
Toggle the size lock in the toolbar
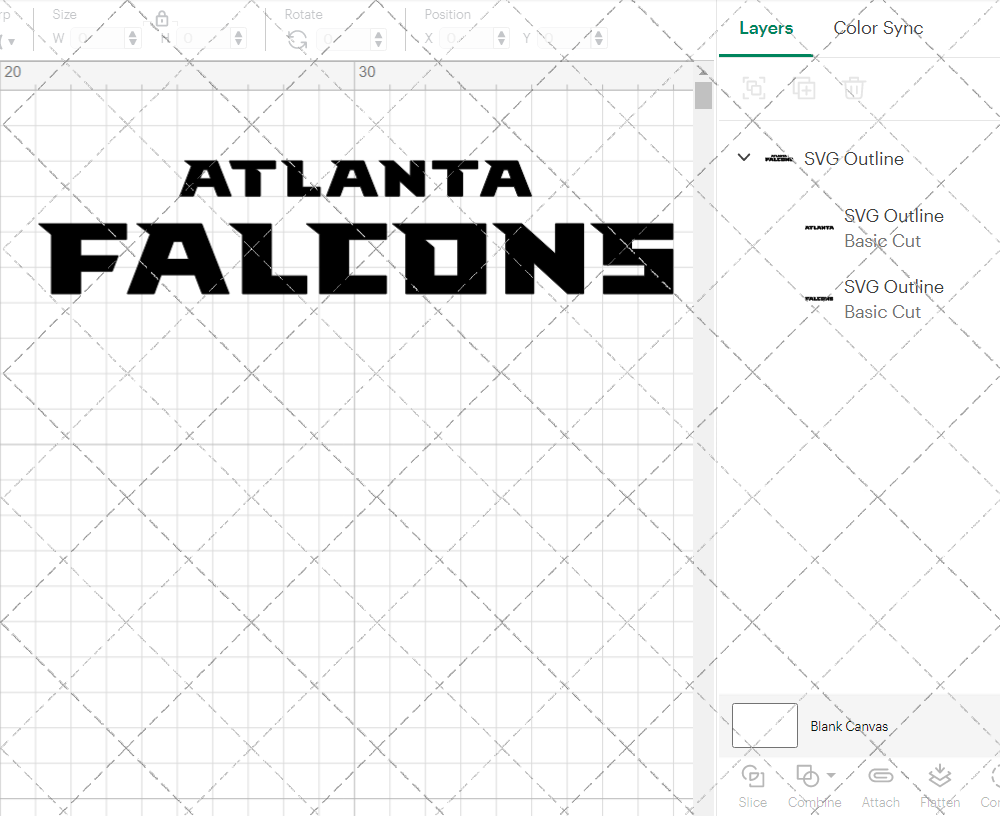pyautogui.click(x=162, y=18)
